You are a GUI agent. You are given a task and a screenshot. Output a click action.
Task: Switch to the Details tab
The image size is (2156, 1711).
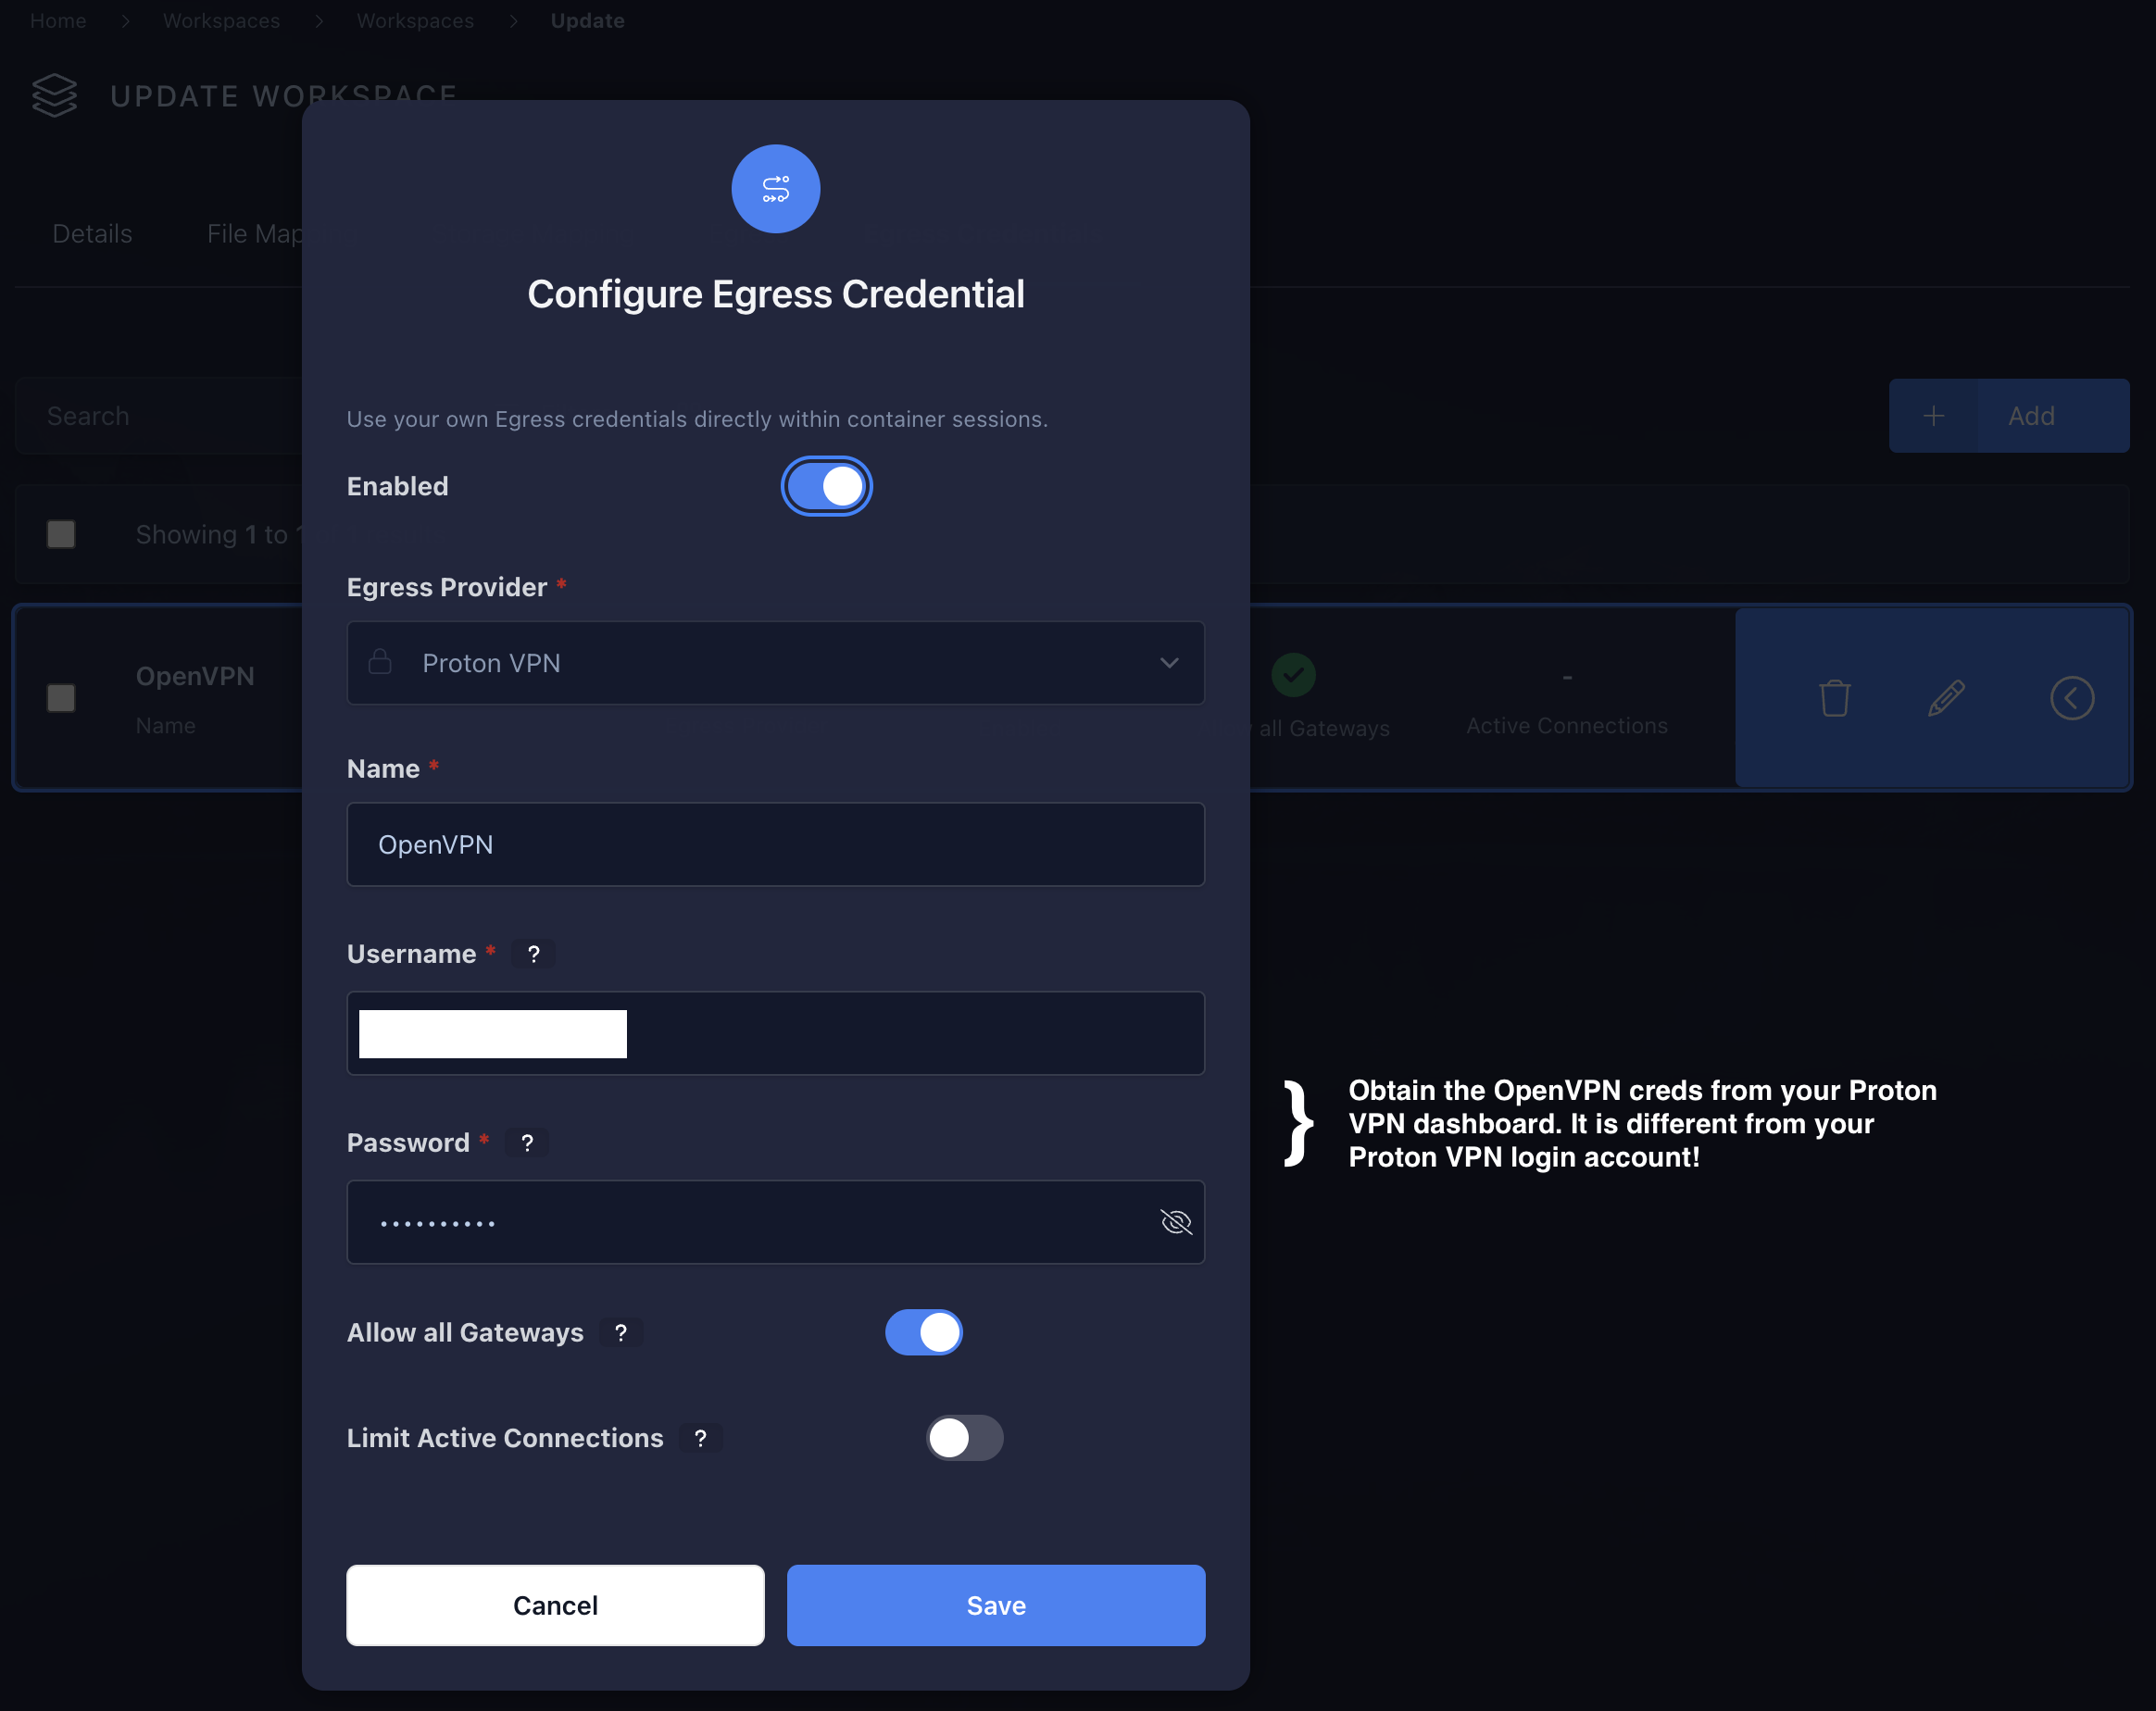point(92,234)
